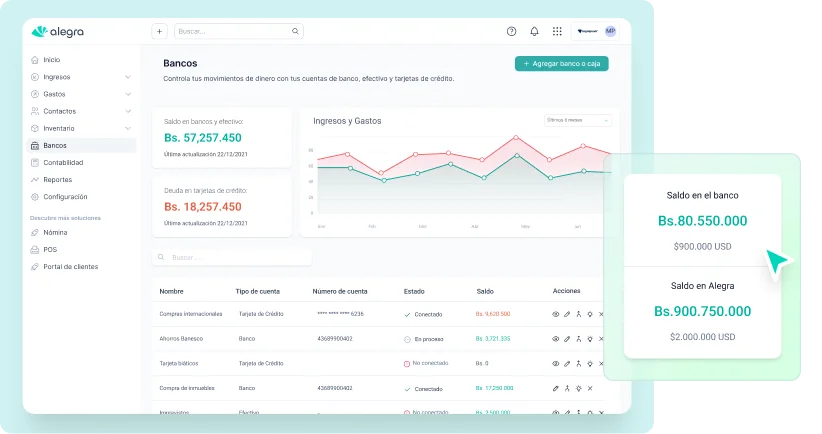Viewport: 822px width, 434px height.
Task: Toggle eye visibility for Ahorros Banesco
Action: tap(556, 339)
